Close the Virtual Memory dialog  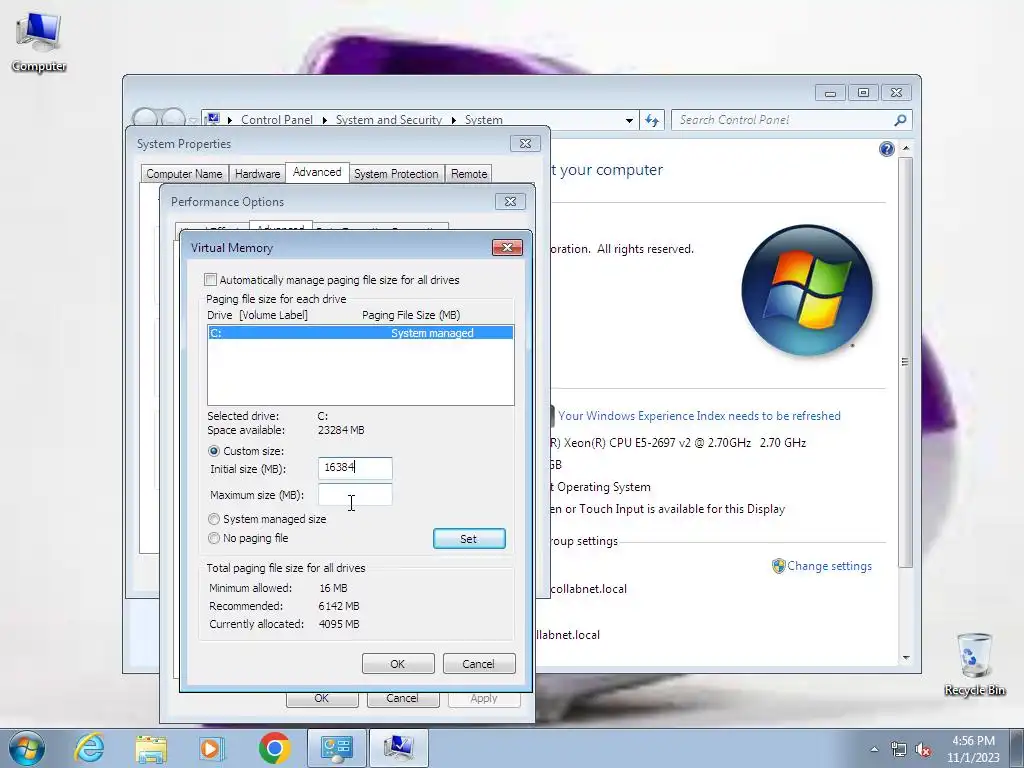(507, 248)
